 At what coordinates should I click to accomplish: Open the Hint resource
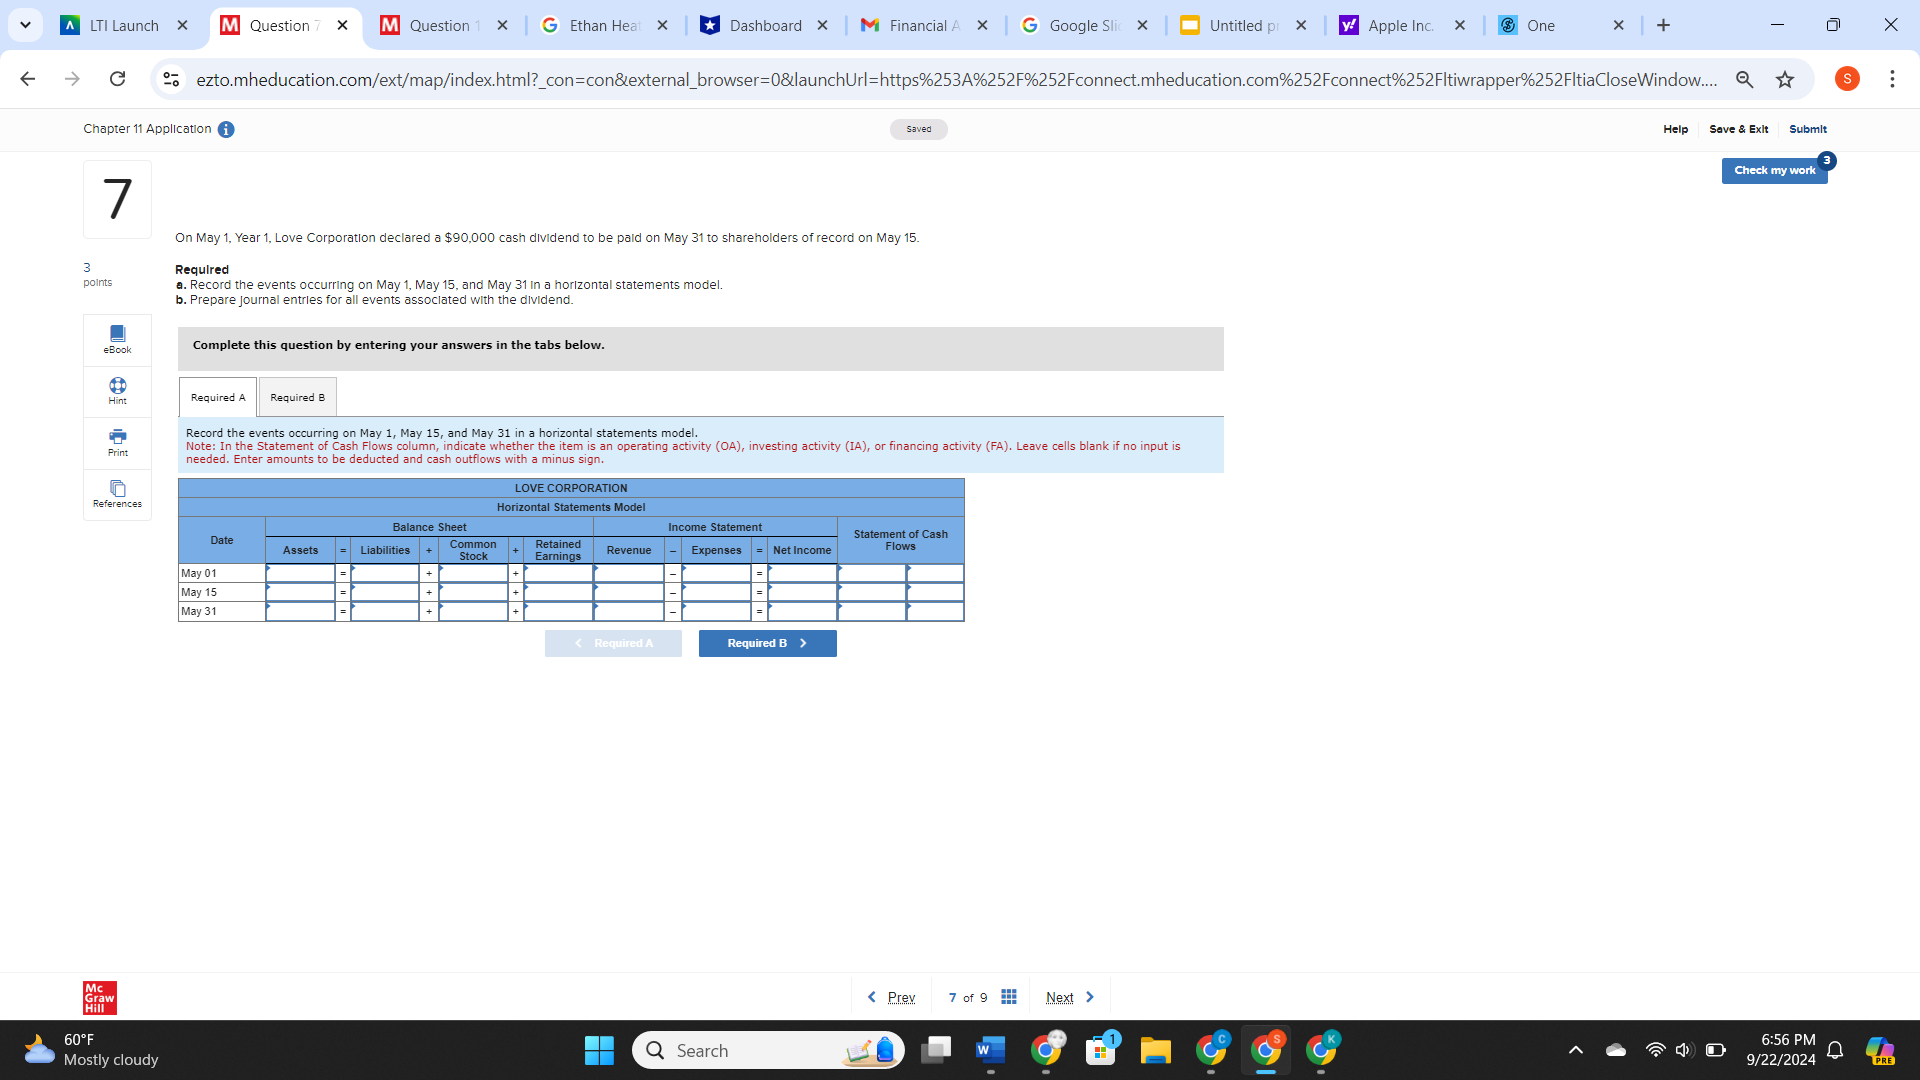point(117,391)
